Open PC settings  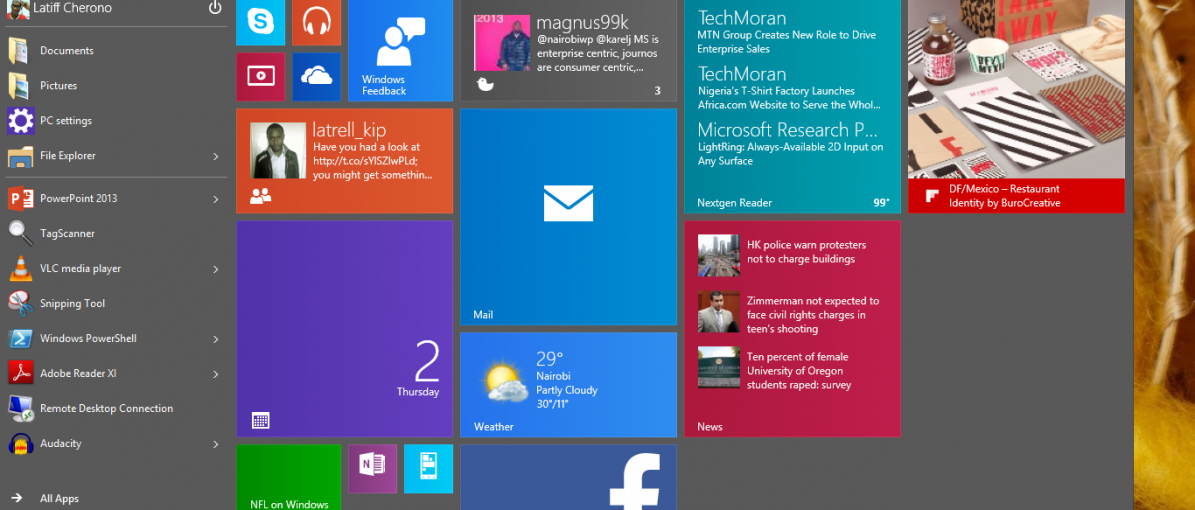point(117,120)
